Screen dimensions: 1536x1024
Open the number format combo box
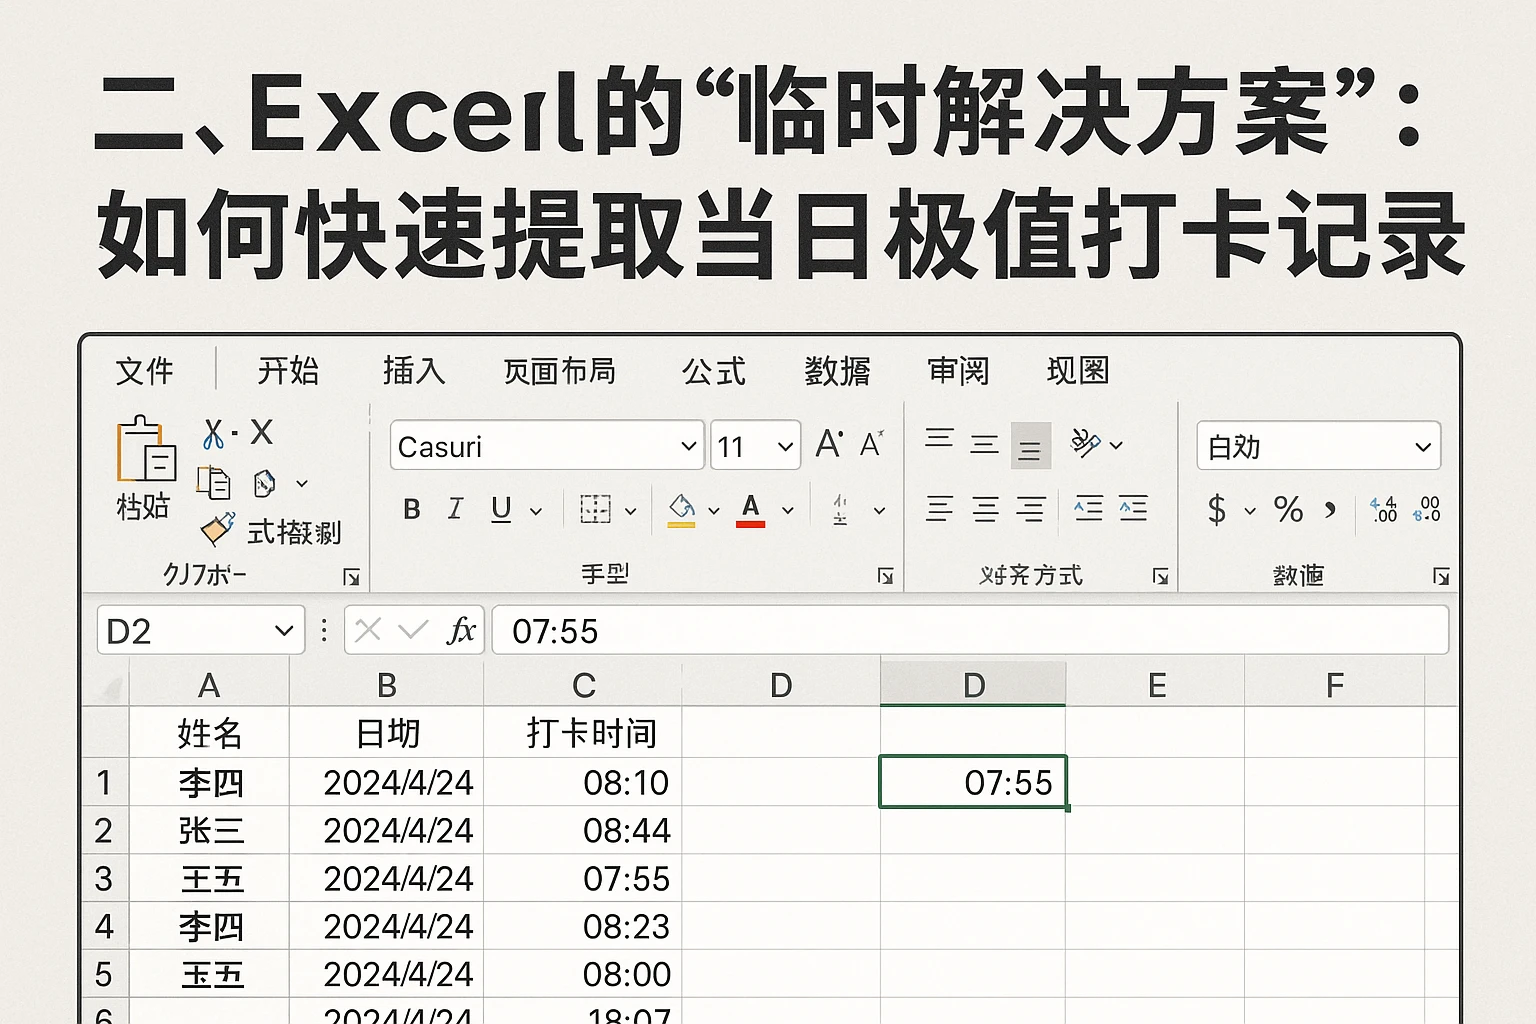(x=1318, y=446)
